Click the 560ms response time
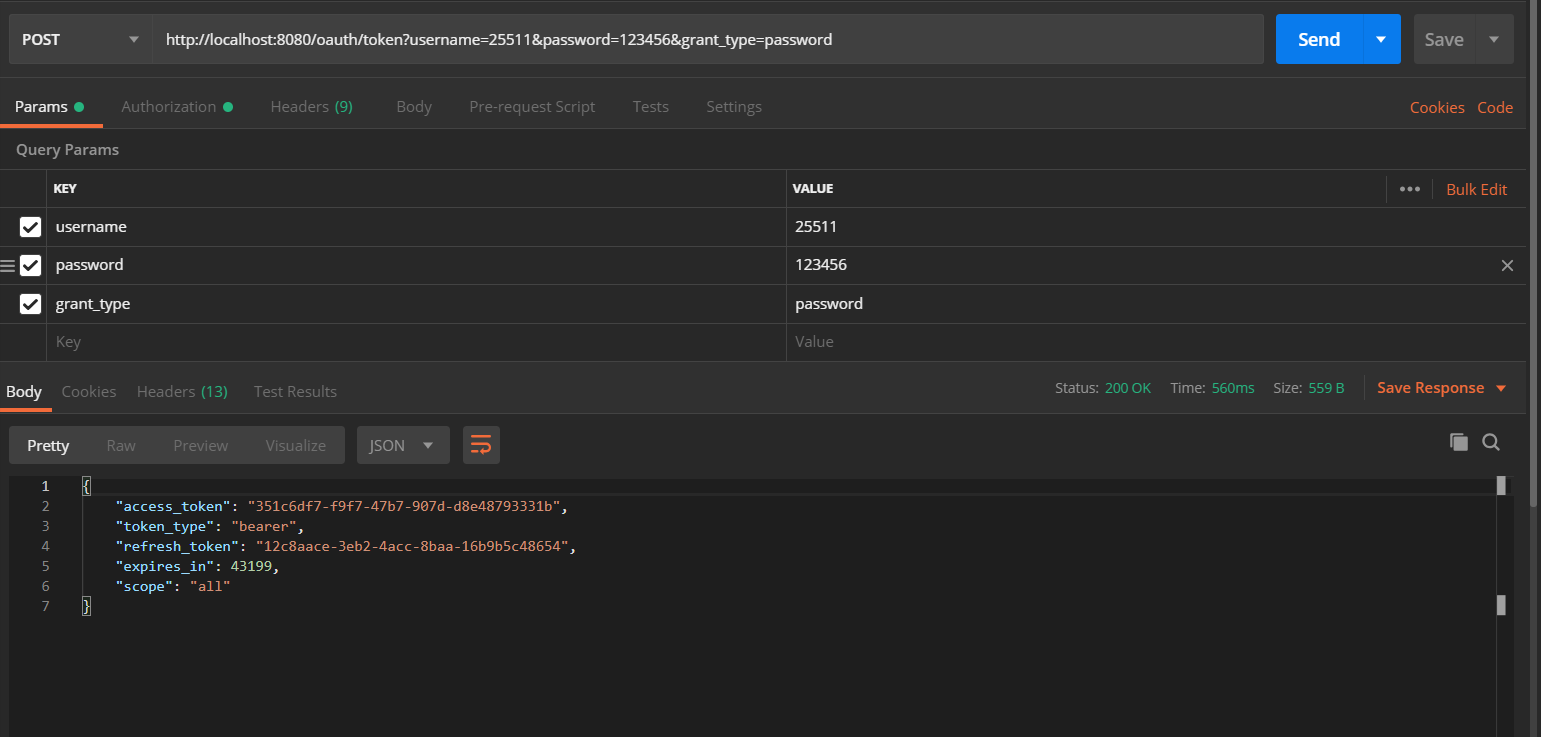Screen dimensions: 1541x737 coord(1233,388)
